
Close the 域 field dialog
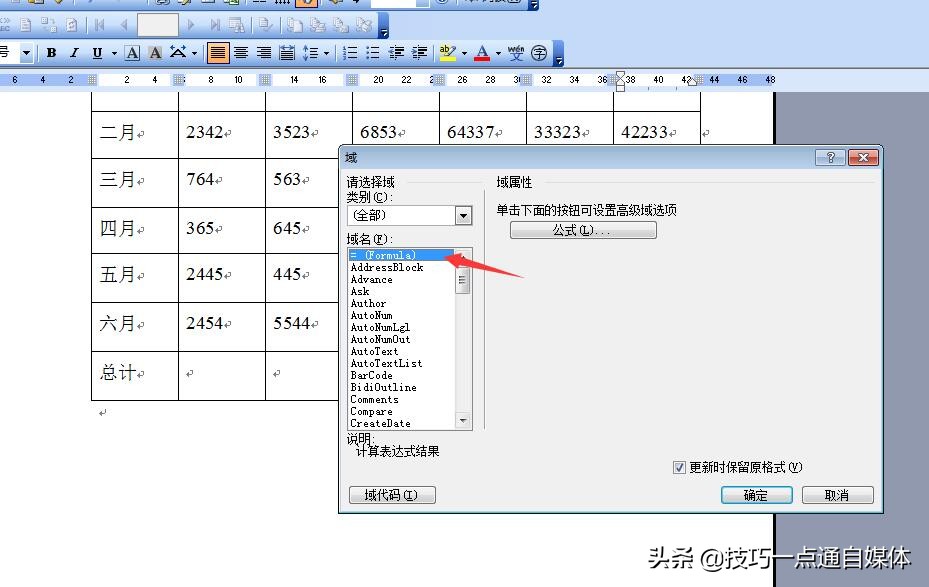pyautogui.click(x=863, y=158)
